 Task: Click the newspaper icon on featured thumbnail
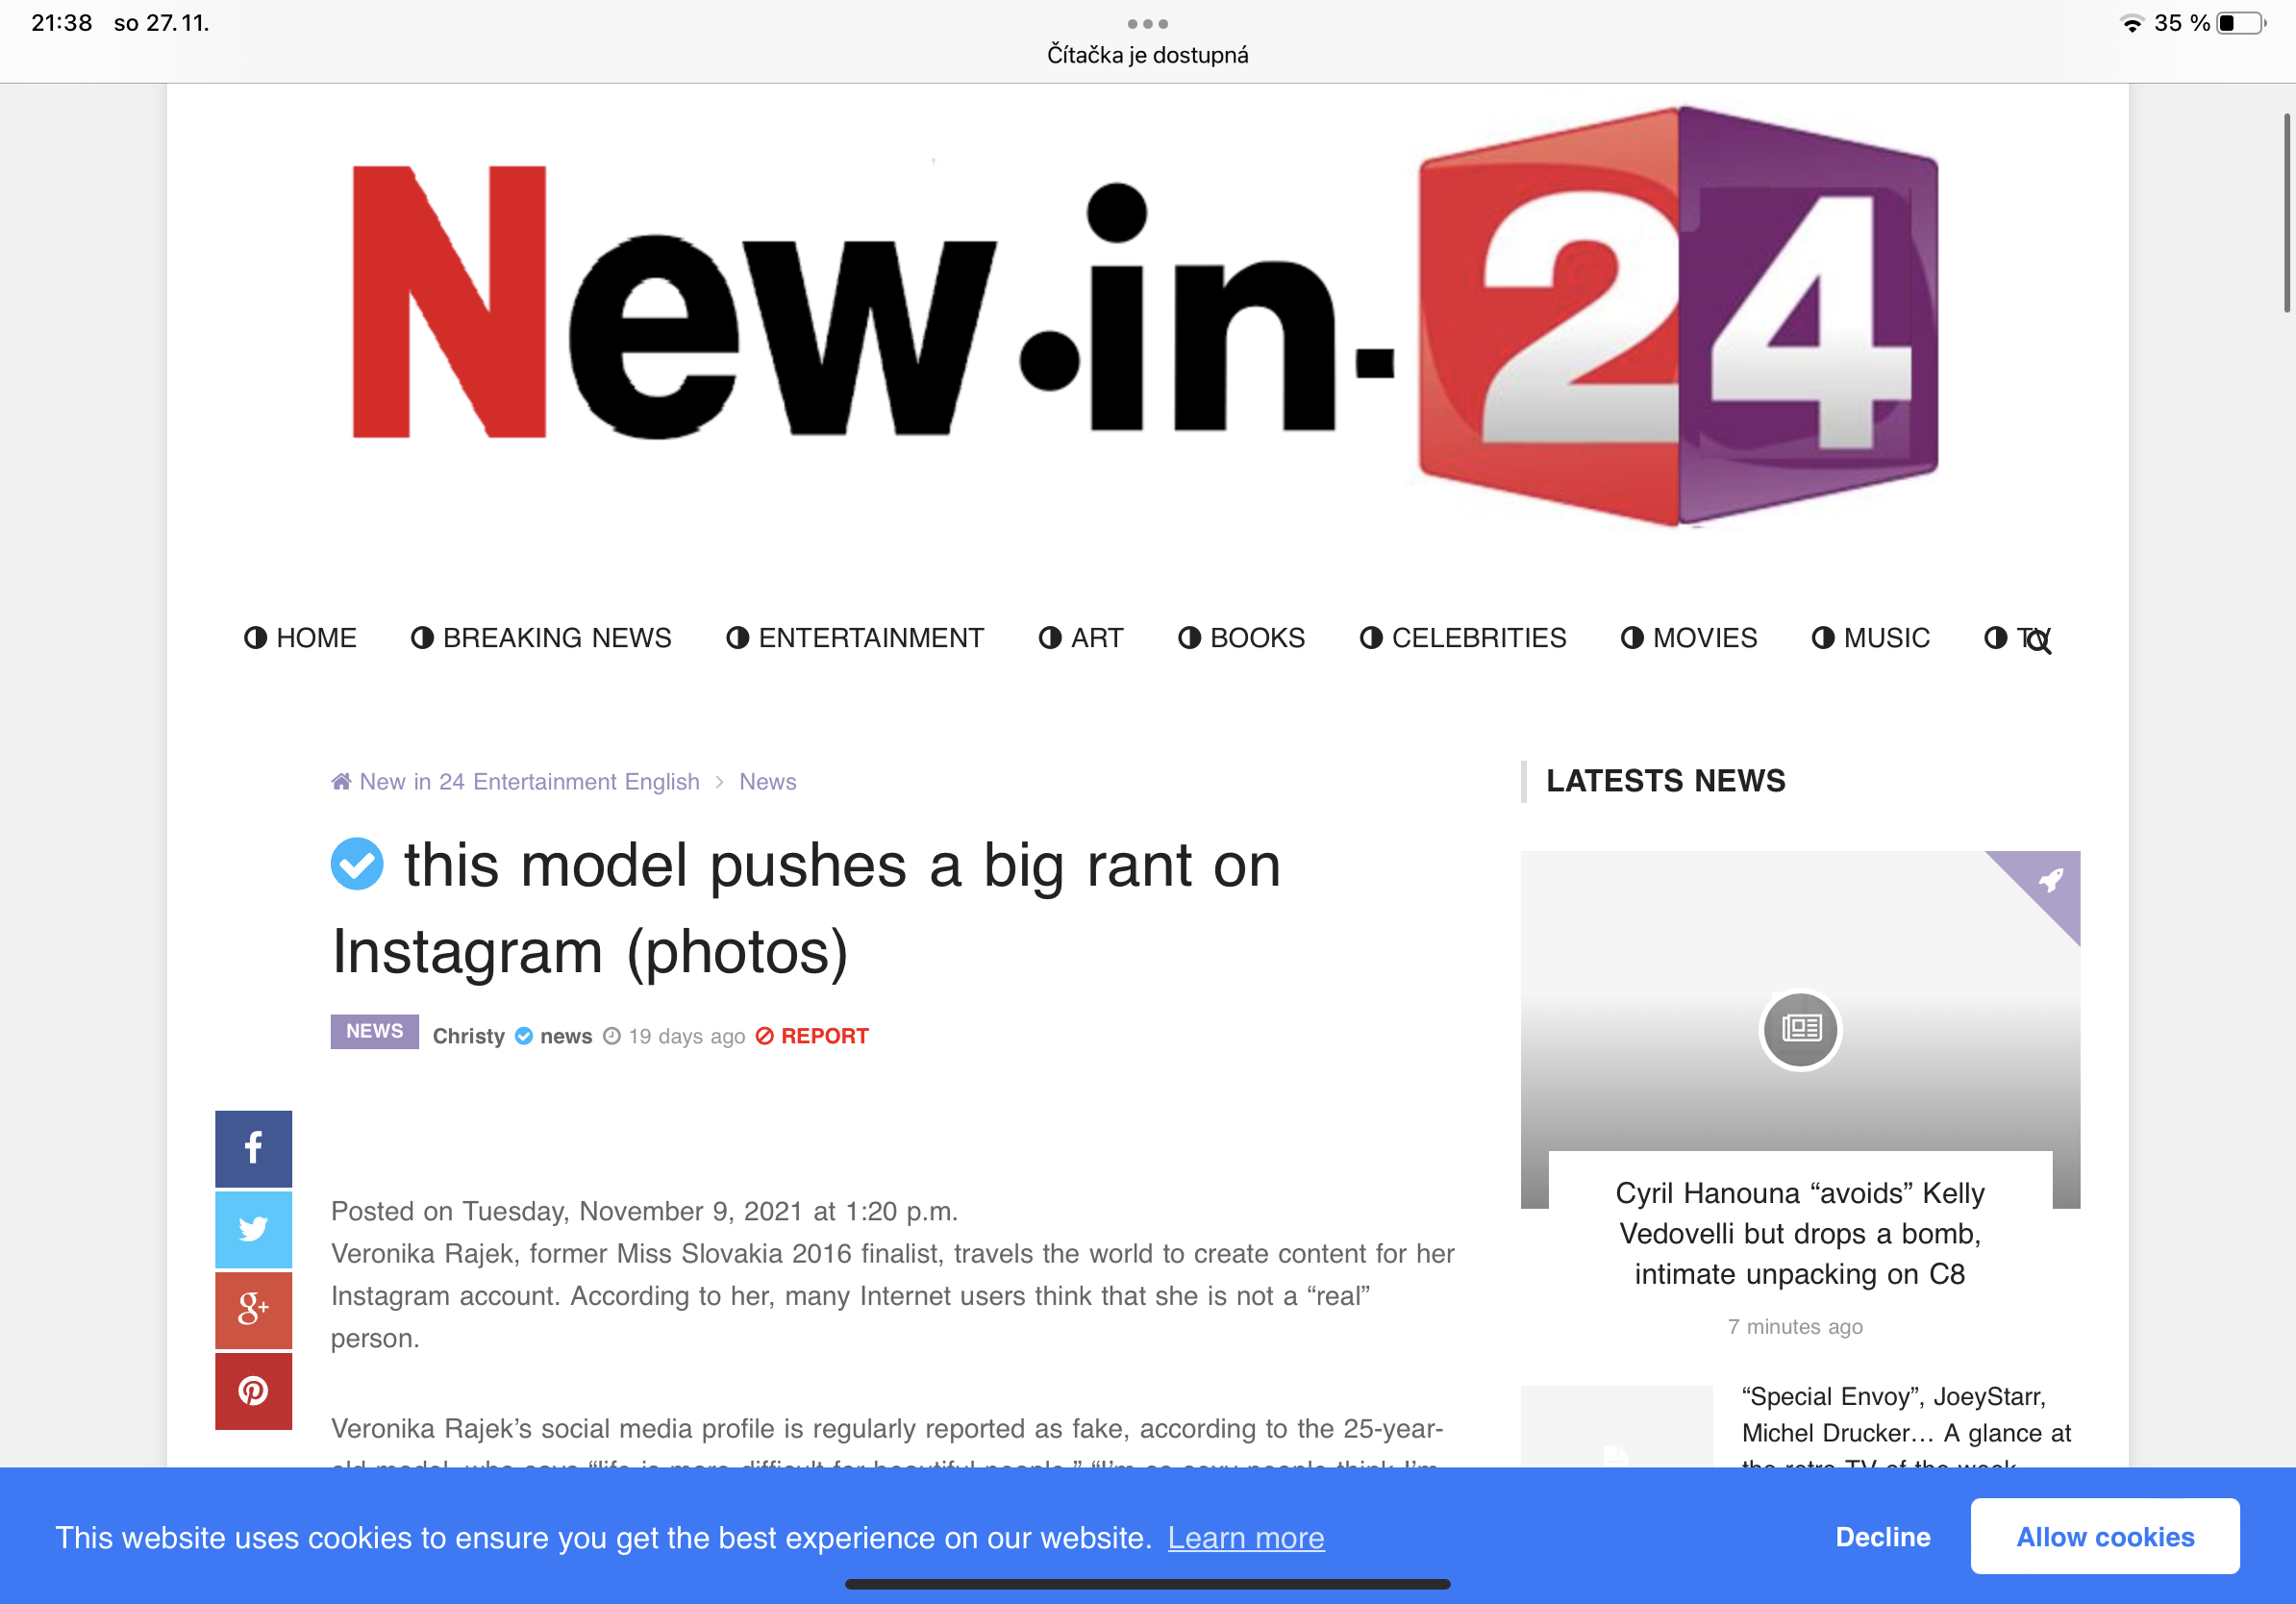click(x=1800, y=1029)
